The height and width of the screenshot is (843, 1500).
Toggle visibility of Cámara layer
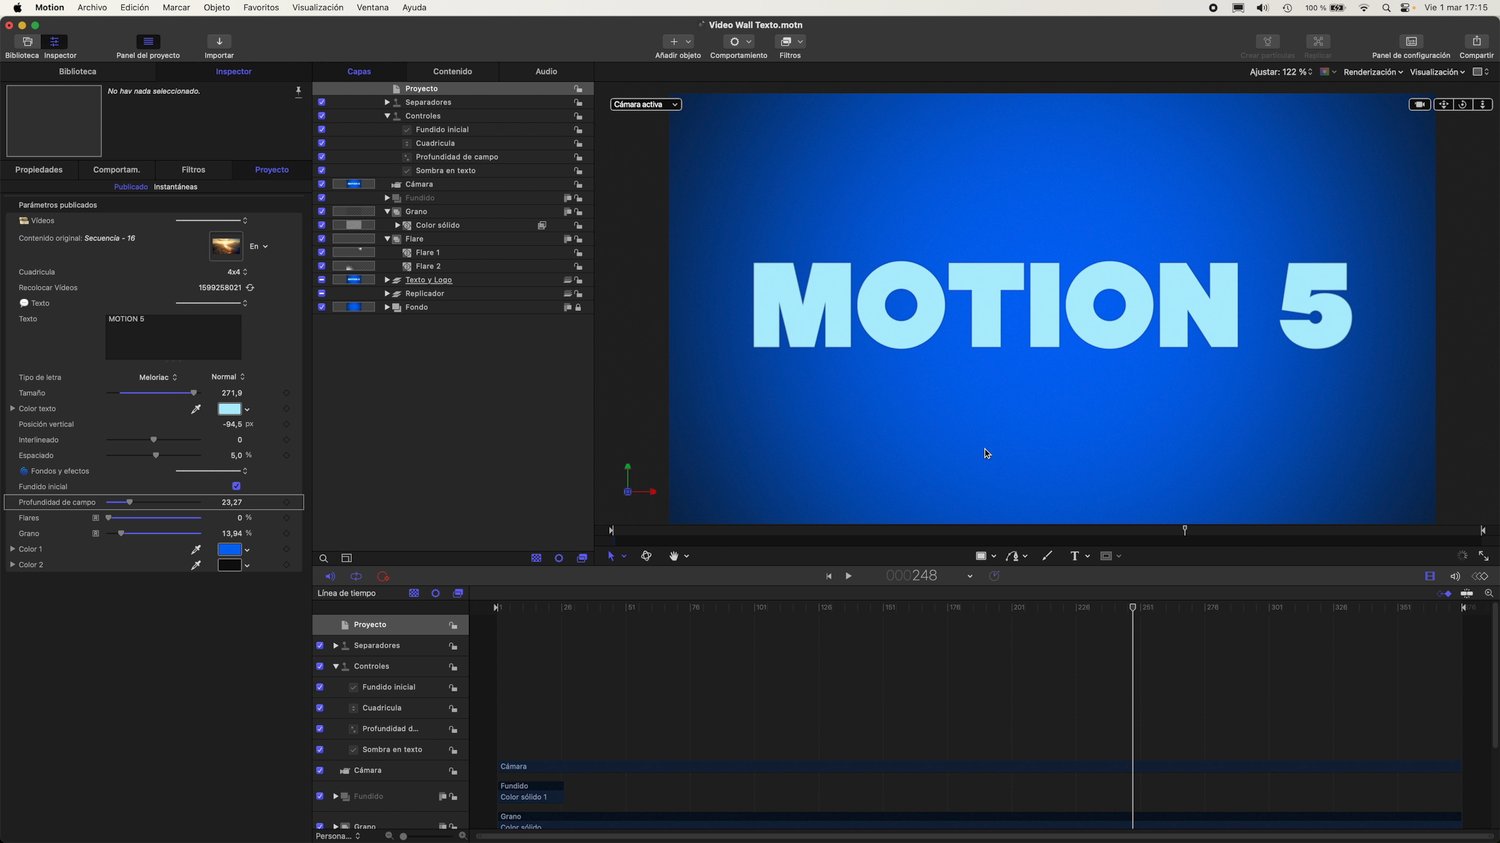tap(321, 184)
